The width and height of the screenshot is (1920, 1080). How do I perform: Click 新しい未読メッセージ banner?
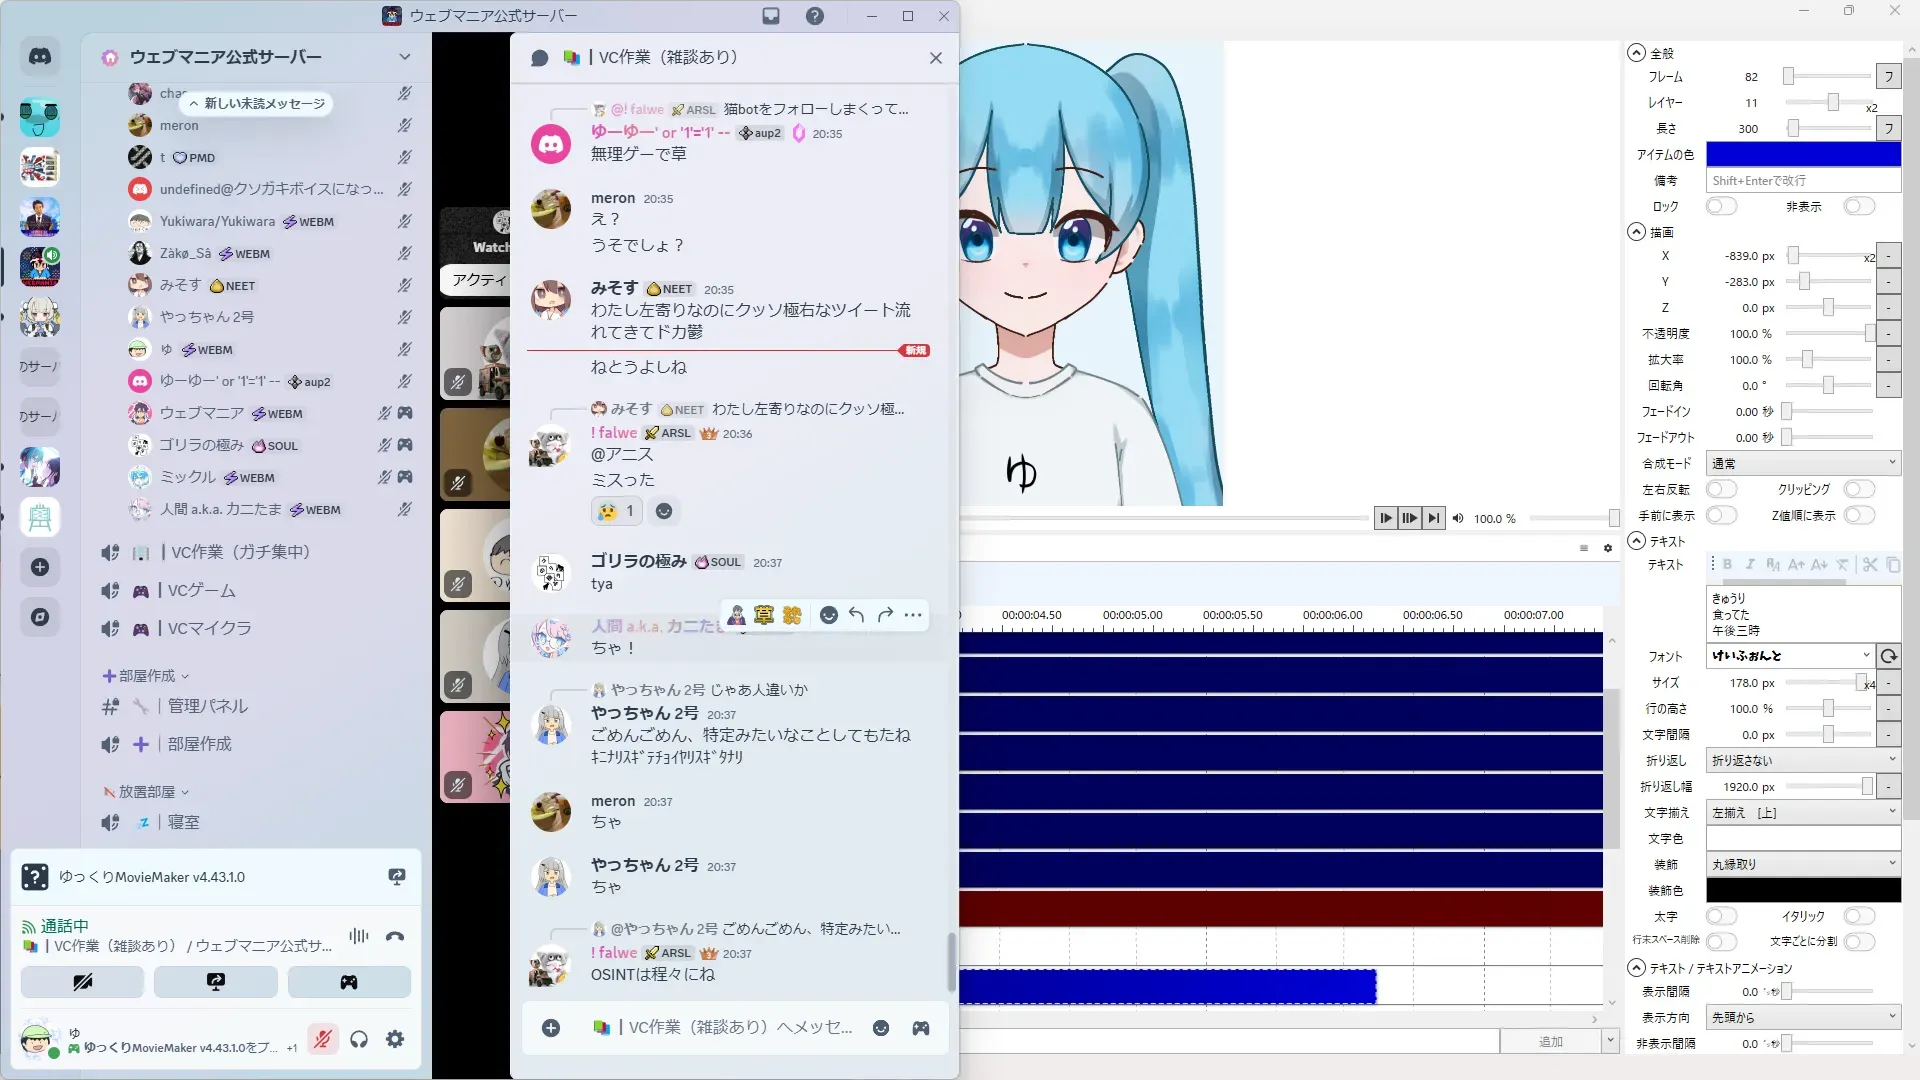[257, 103]
